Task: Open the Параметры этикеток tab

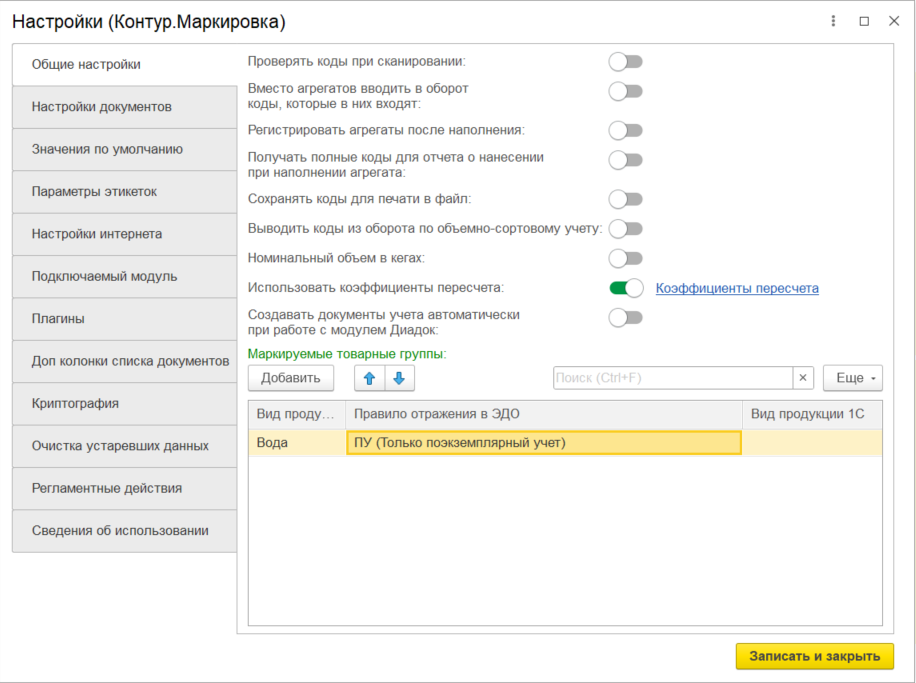Action: tap(124, 191)
